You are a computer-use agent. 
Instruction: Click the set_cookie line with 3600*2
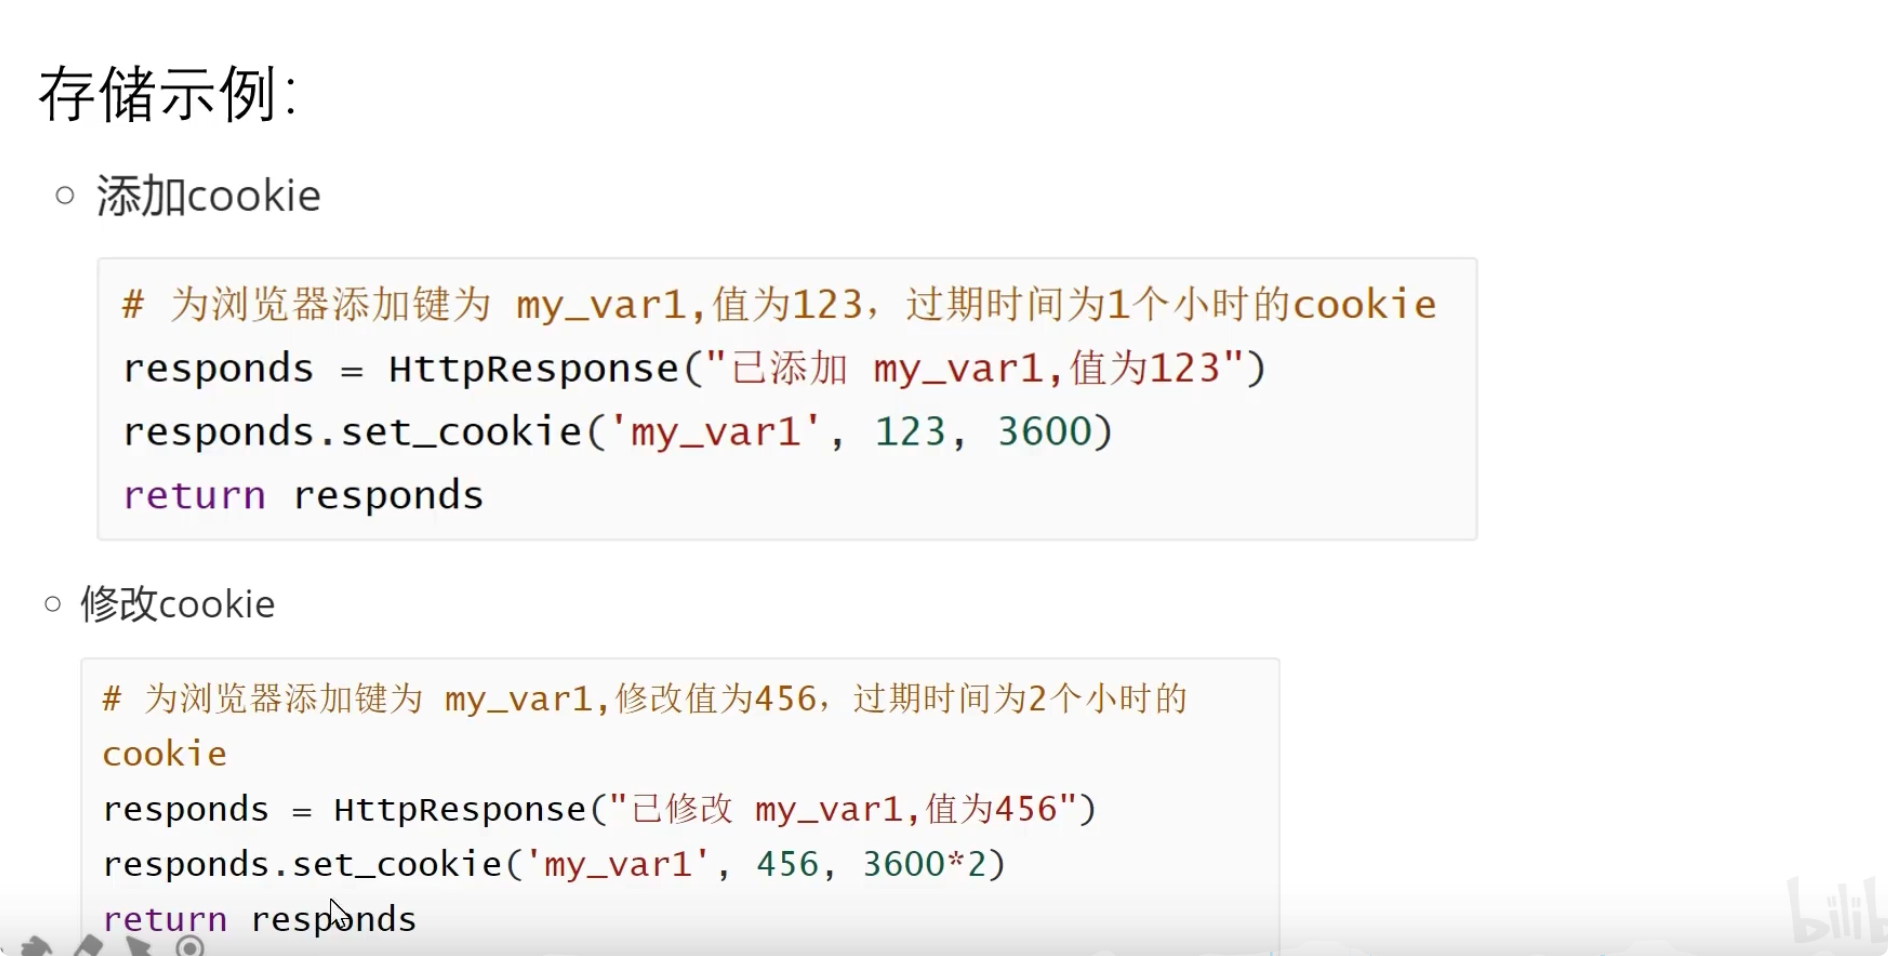click(554, 864)
